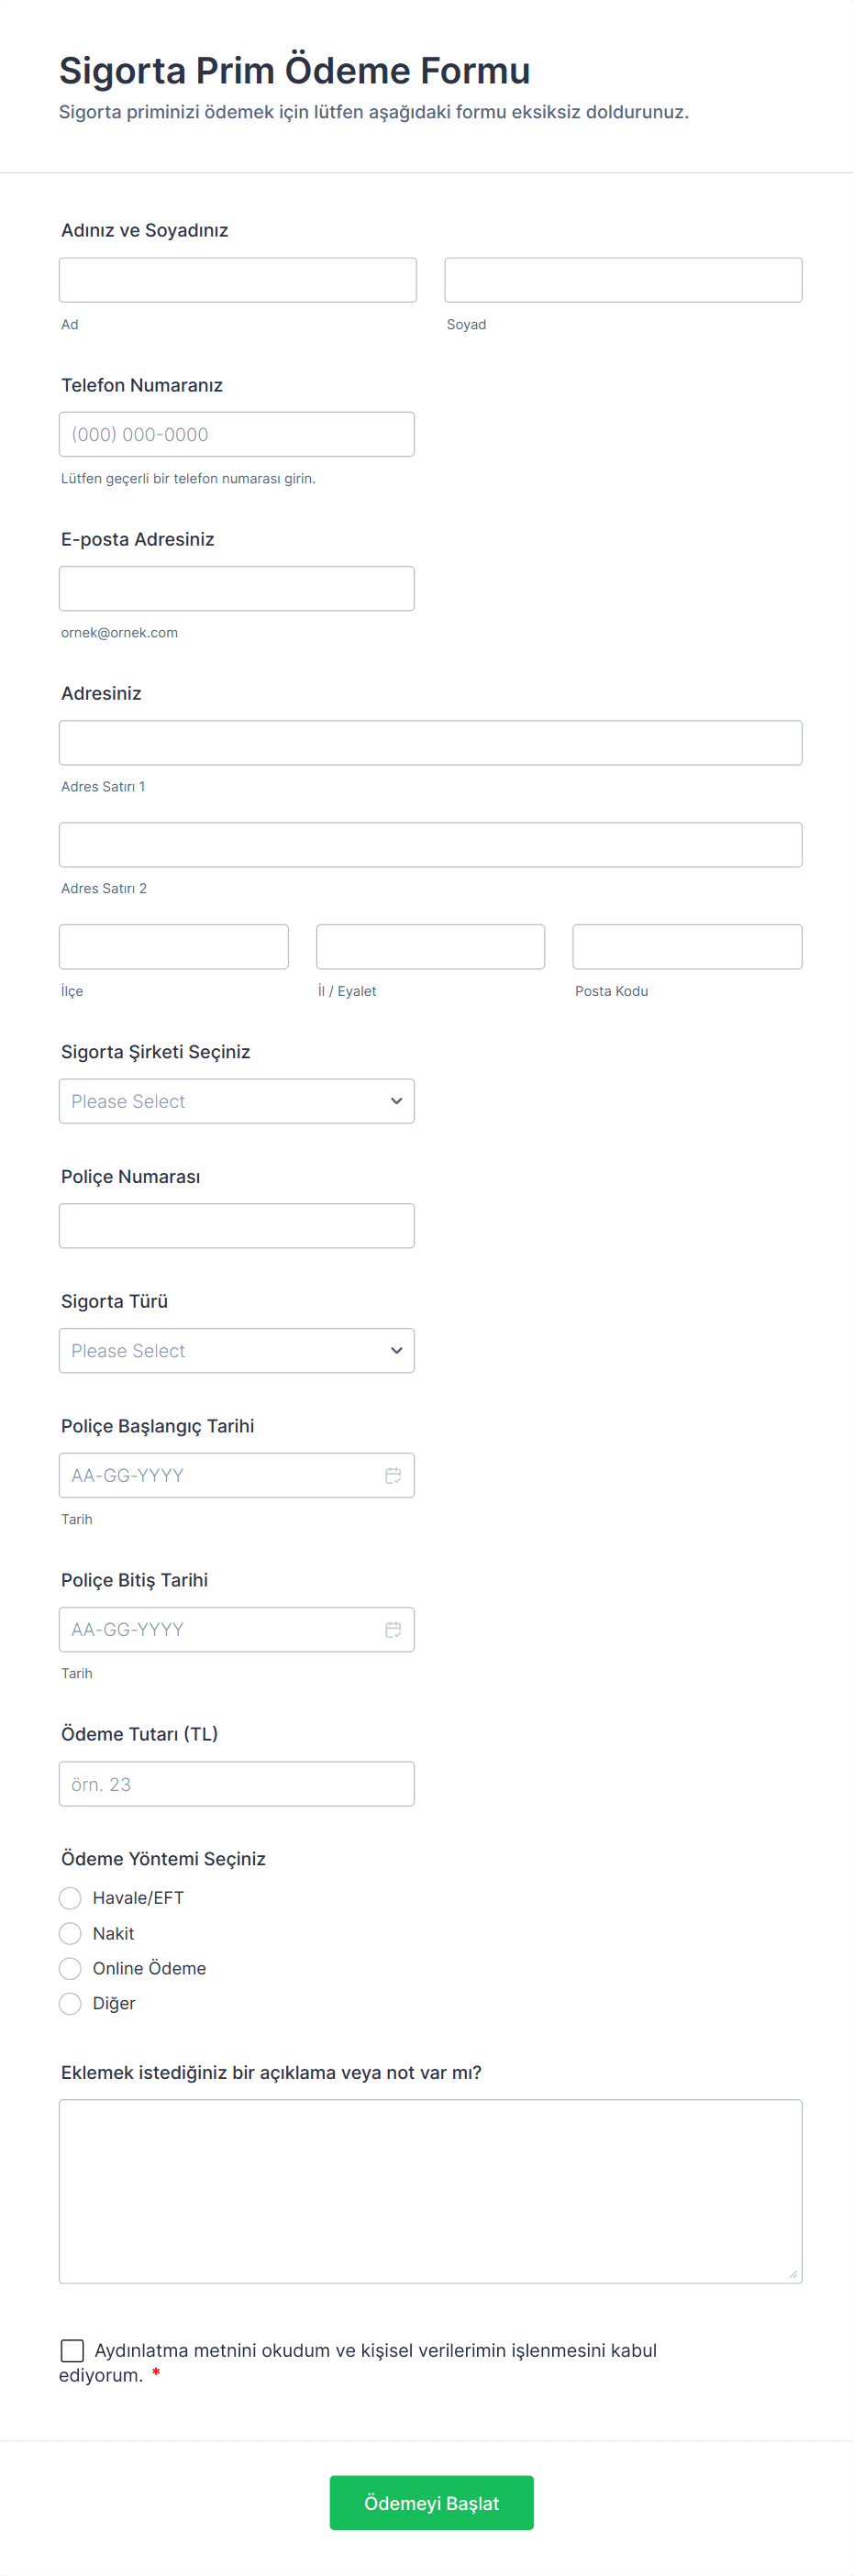
Task: Focus the Ödeme Tutarı (TL) field
Action: coord(236,1784)
